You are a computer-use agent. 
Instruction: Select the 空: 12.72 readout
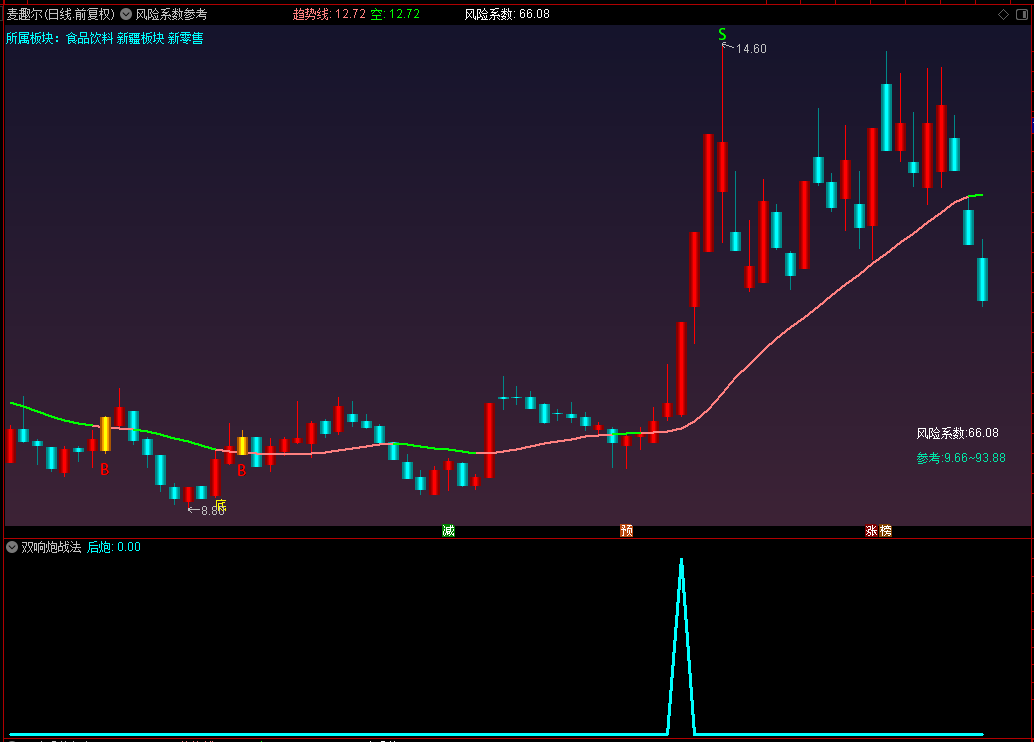click(395, 14)
